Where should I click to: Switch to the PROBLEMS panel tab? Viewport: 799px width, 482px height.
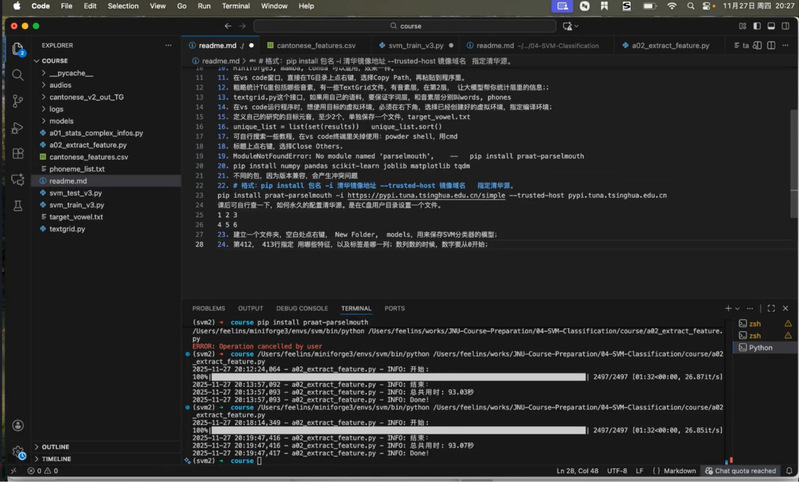[208, 308]
